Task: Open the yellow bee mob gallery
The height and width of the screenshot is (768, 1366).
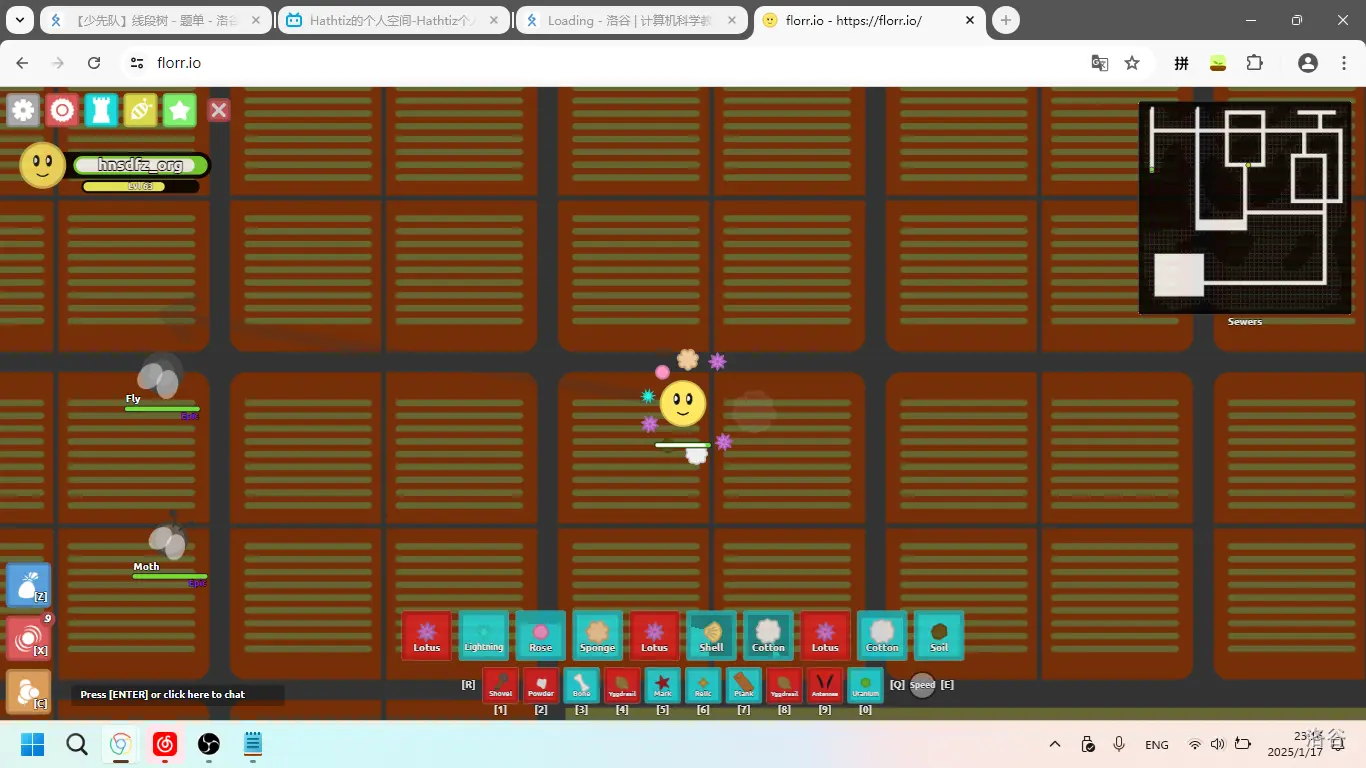Action: click(x=140, y=110)
